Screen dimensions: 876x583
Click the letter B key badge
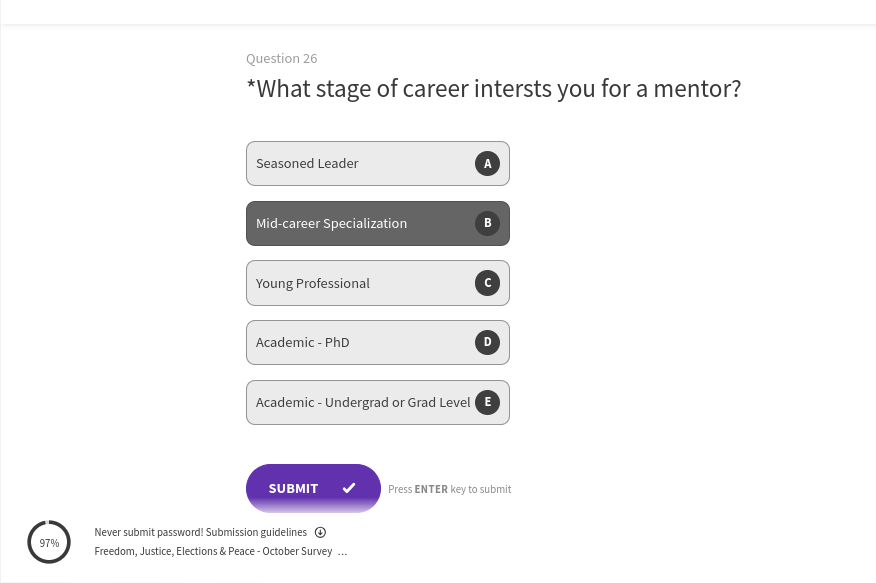487,223
